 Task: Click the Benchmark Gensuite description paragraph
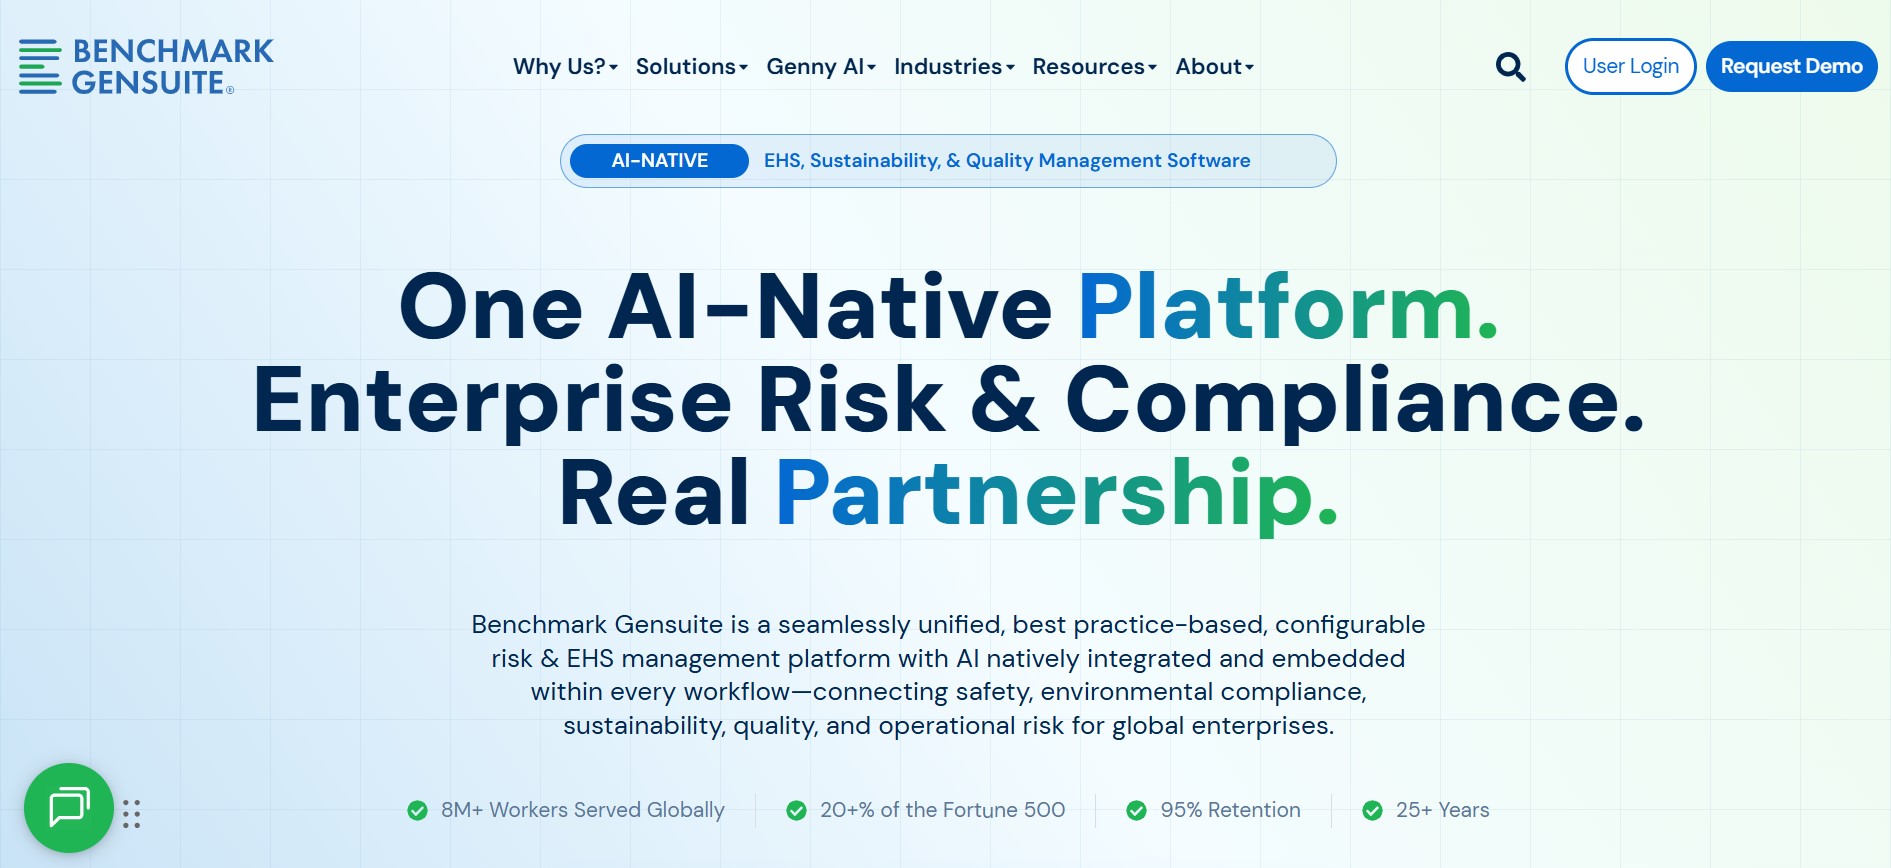[x=948, y=675]
